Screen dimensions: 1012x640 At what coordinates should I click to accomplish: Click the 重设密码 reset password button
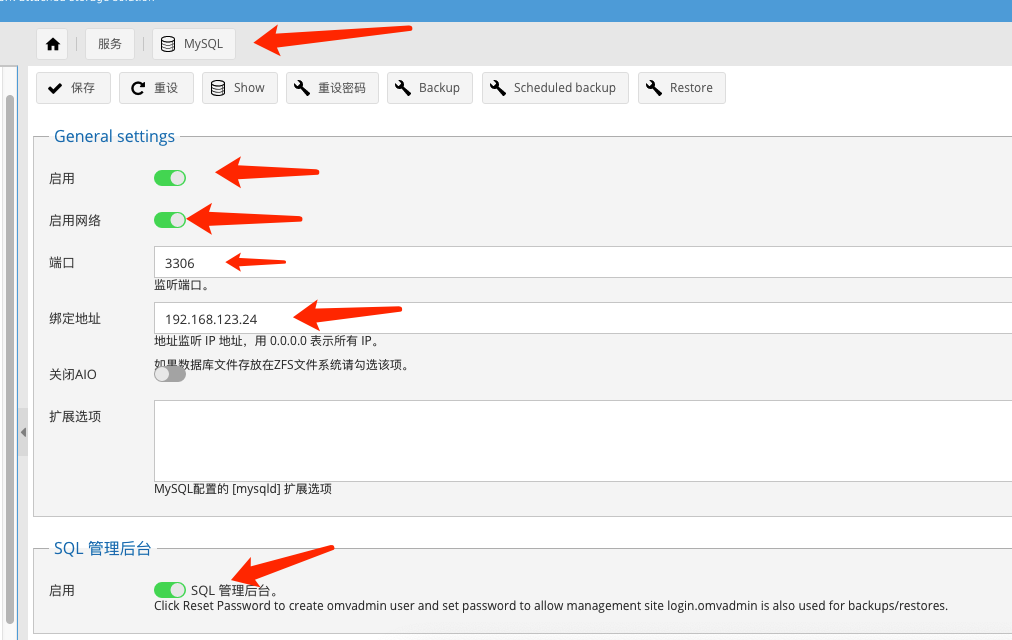click(x=332, y=88)
